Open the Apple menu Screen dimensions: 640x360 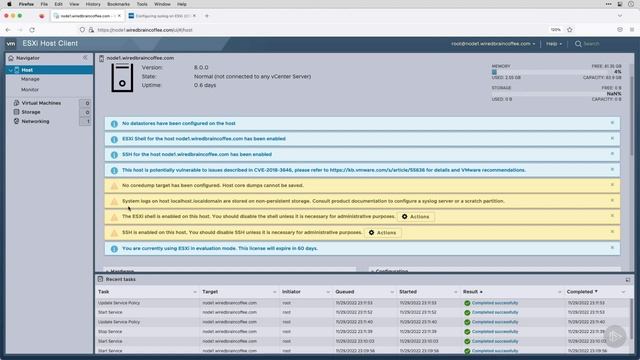point(9,4)
